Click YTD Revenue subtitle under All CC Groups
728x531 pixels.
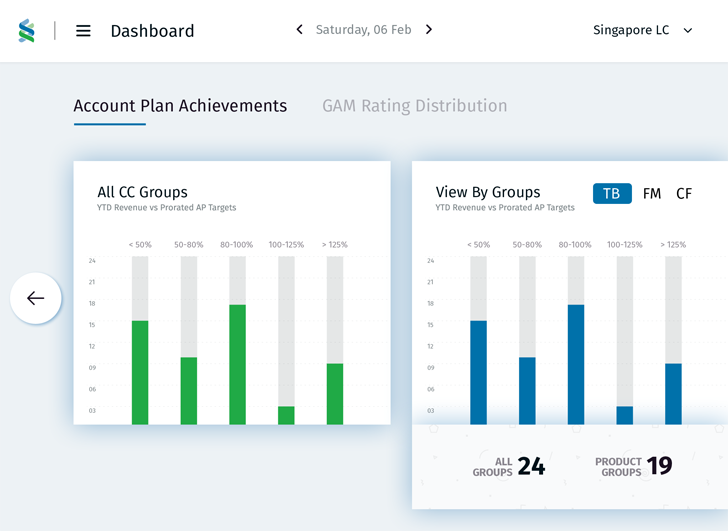coord(167,207)
